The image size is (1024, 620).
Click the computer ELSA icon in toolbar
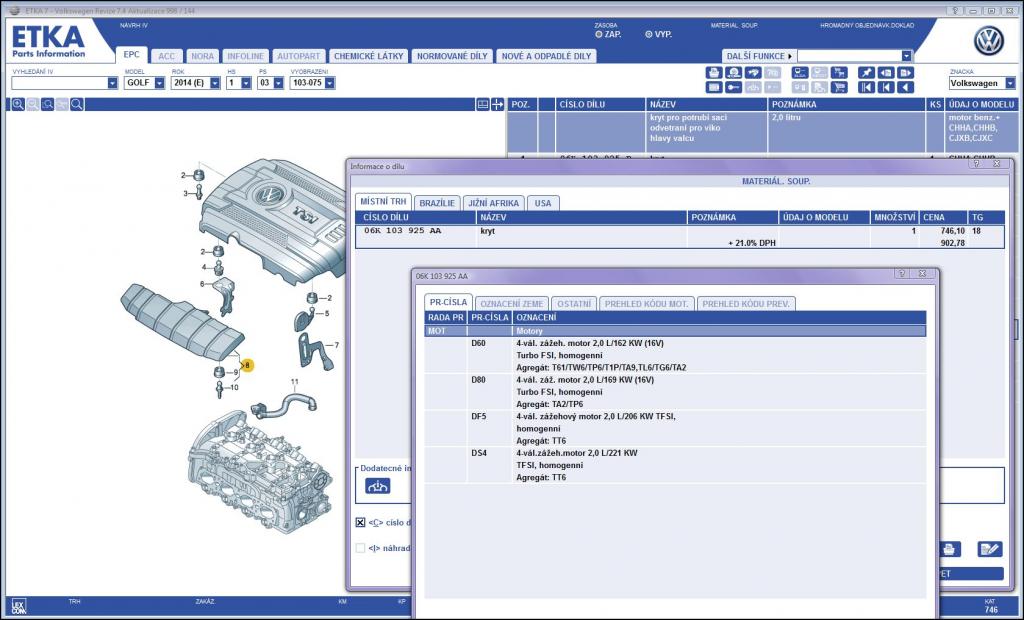(x=800, y=73)
